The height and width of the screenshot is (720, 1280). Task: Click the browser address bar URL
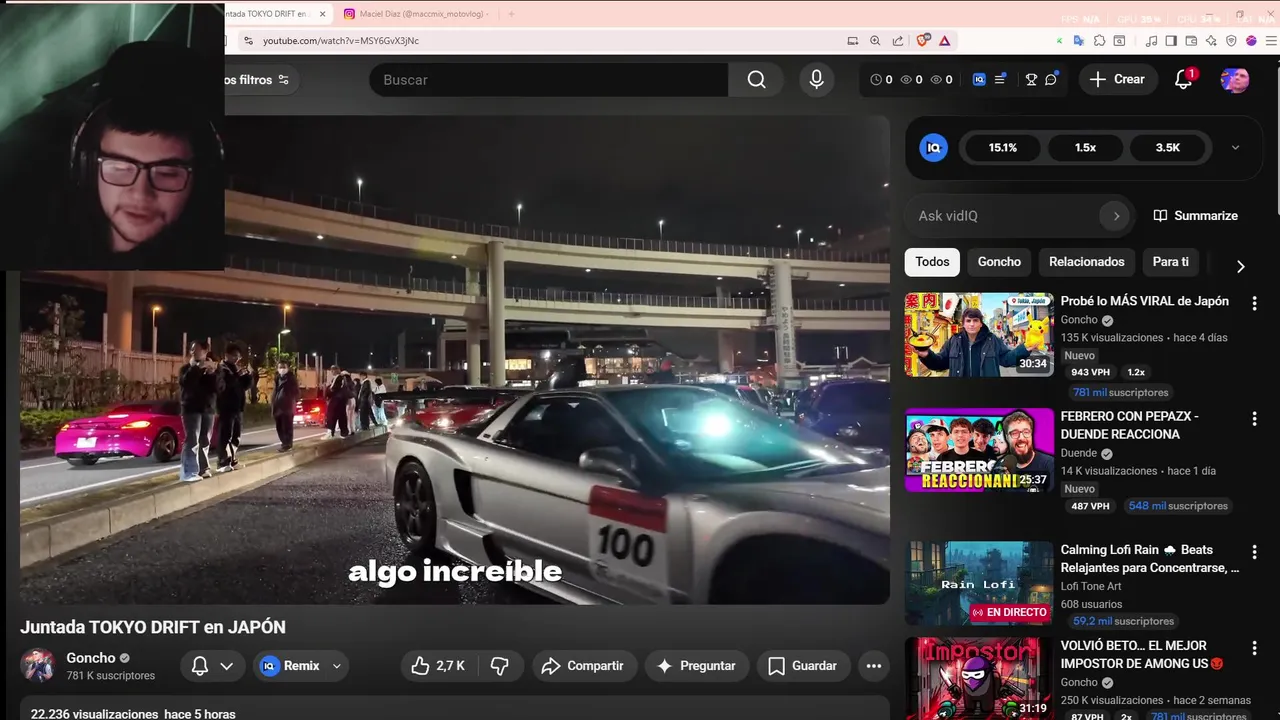pos(341,41)
